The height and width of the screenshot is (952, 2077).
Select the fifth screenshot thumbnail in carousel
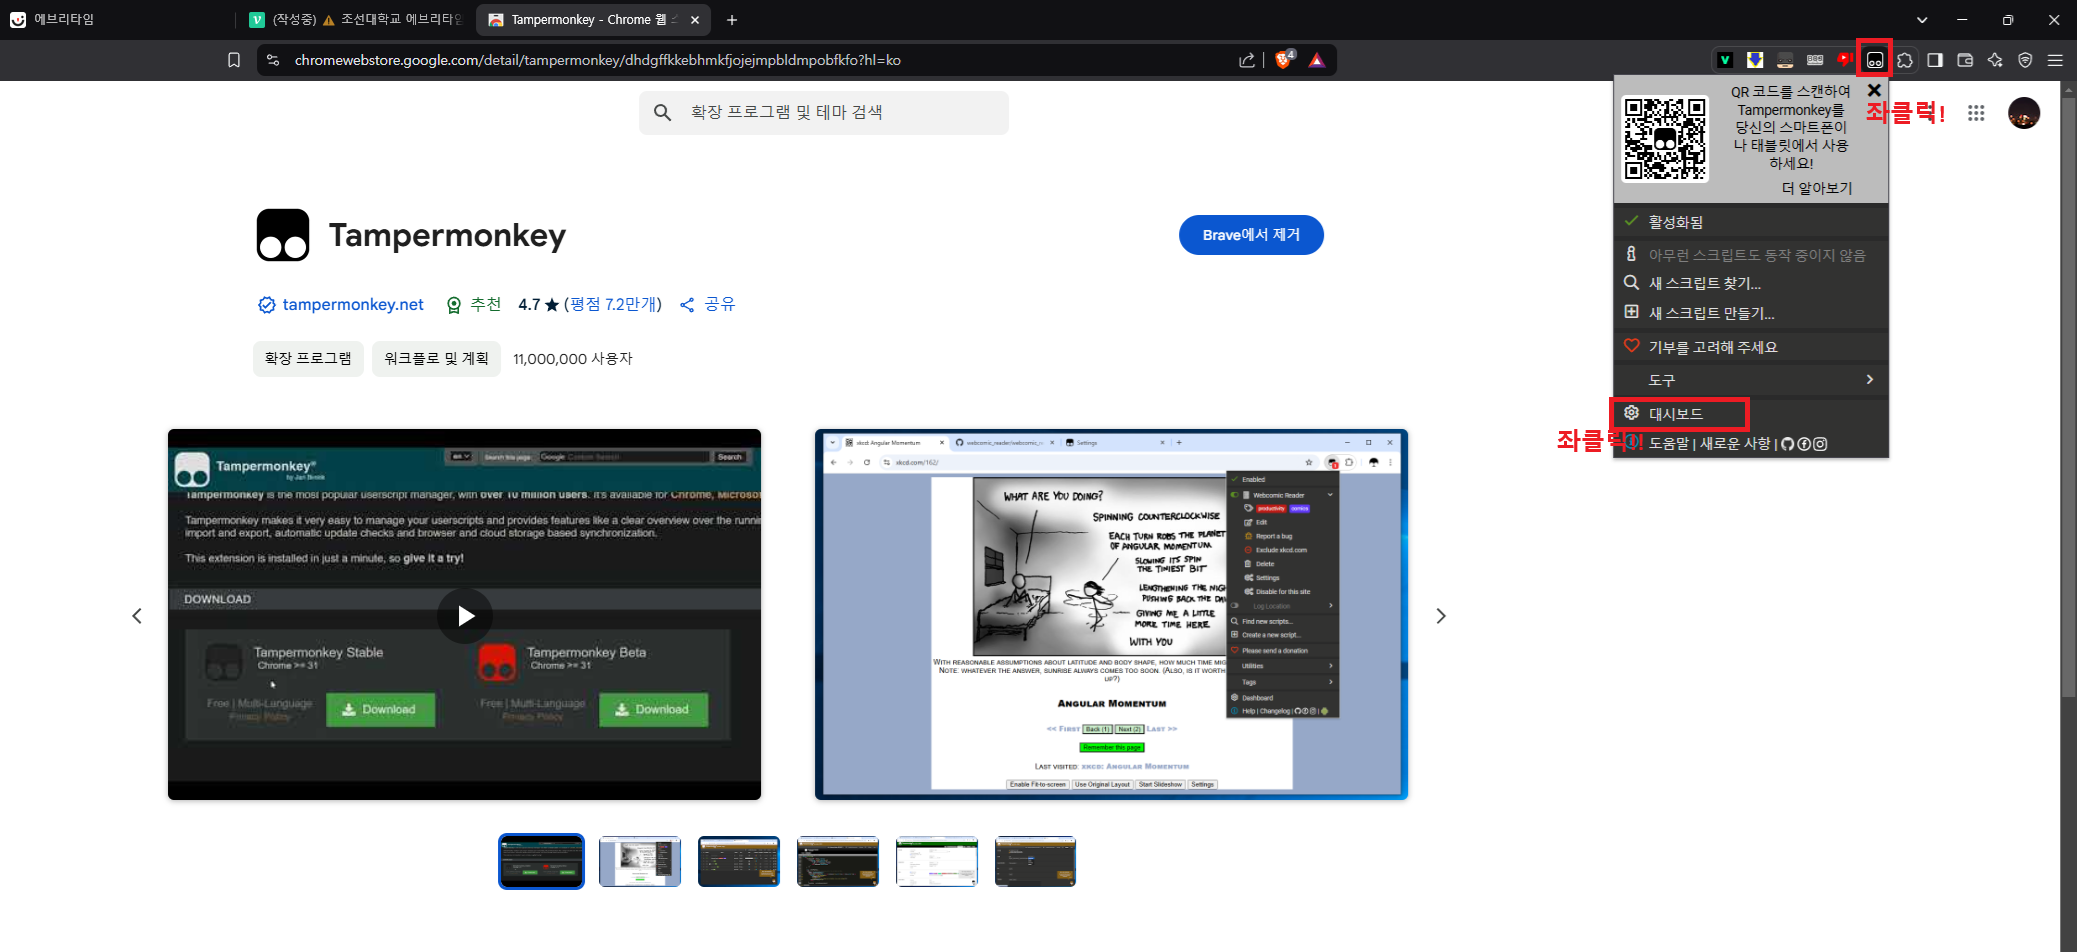[x=937, y=861]
